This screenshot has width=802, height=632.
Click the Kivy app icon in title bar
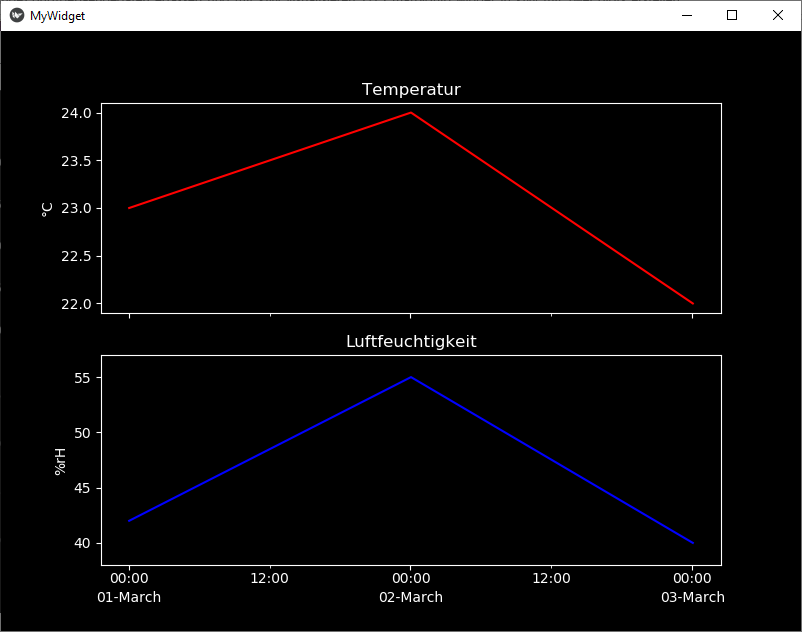pyautogui.click(x=17, y=15)
